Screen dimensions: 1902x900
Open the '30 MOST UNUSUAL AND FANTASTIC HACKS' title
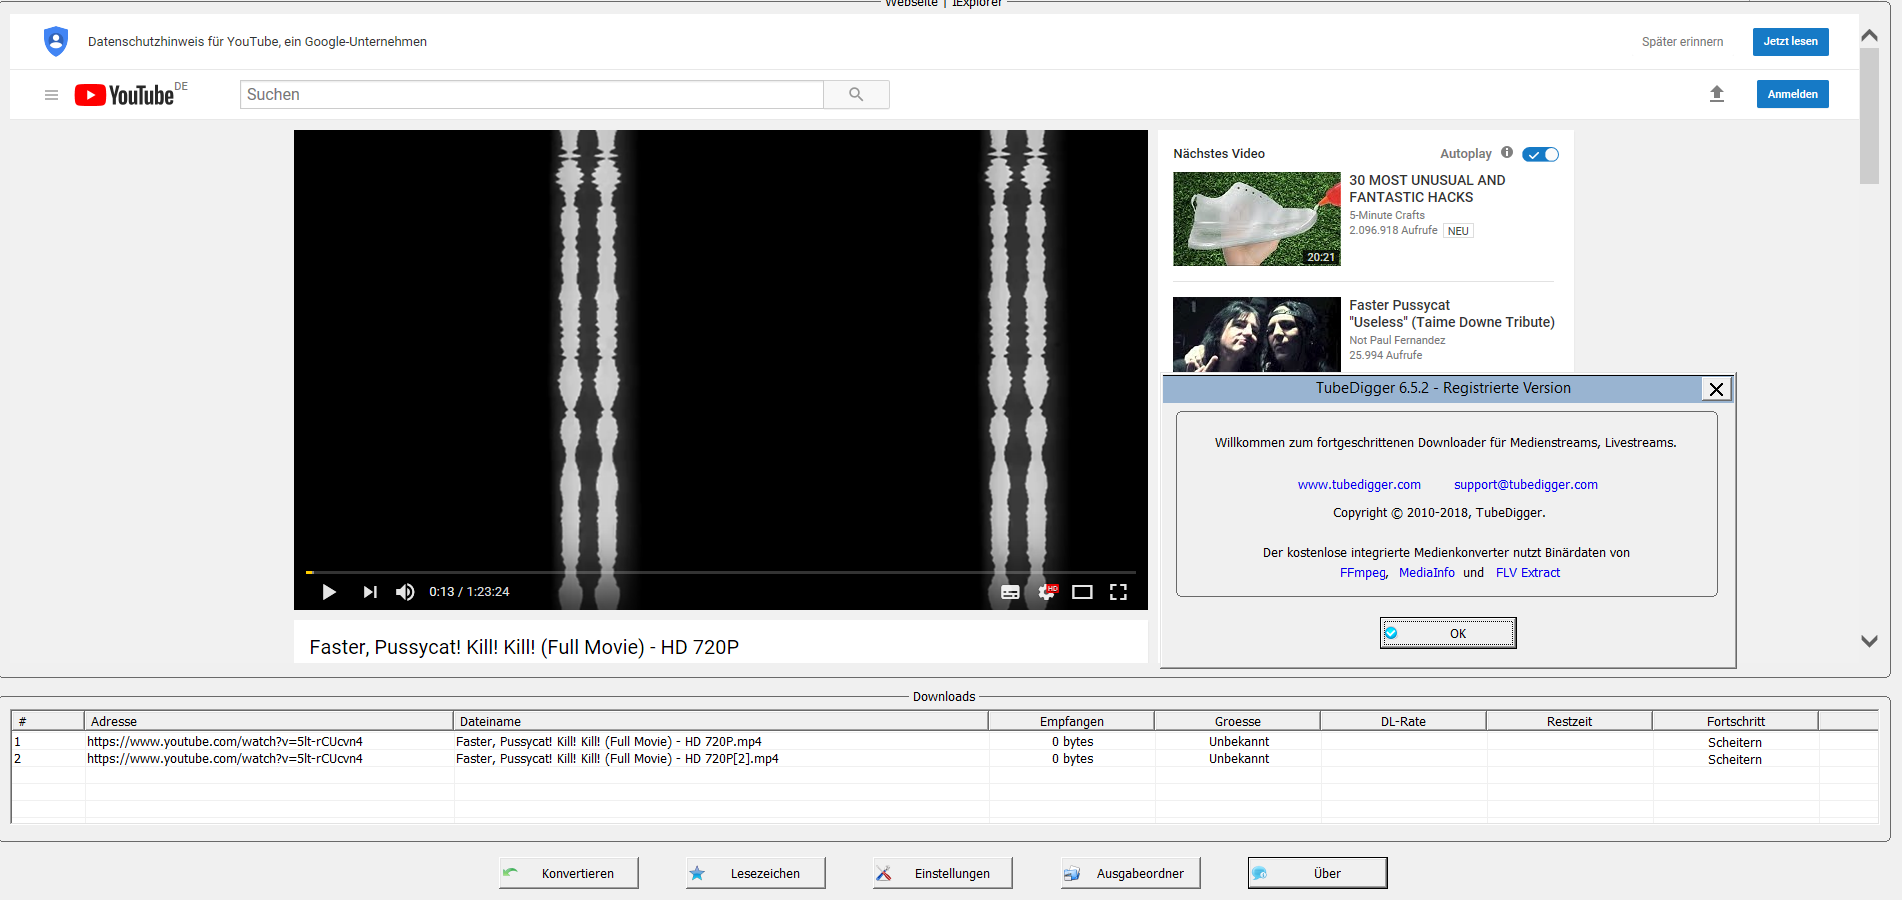1427,189
